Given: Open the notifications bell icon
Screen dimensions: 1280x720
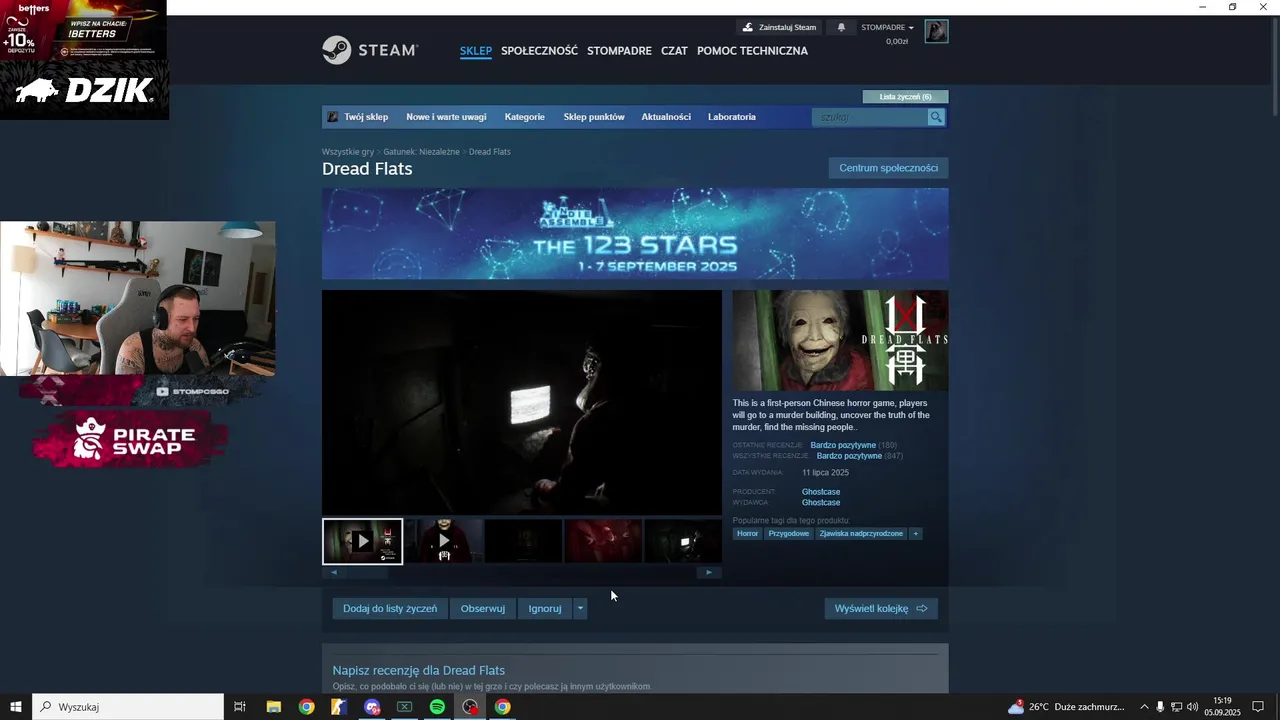Looking at the screenshot, I should [x=841, y=28].
